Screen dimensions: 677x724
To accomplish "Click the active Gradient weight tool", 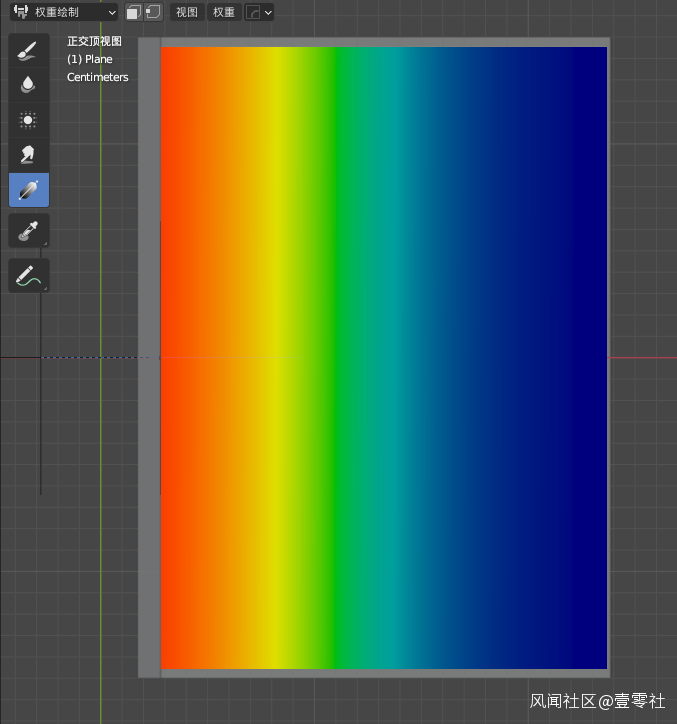I will click(28, 190).
